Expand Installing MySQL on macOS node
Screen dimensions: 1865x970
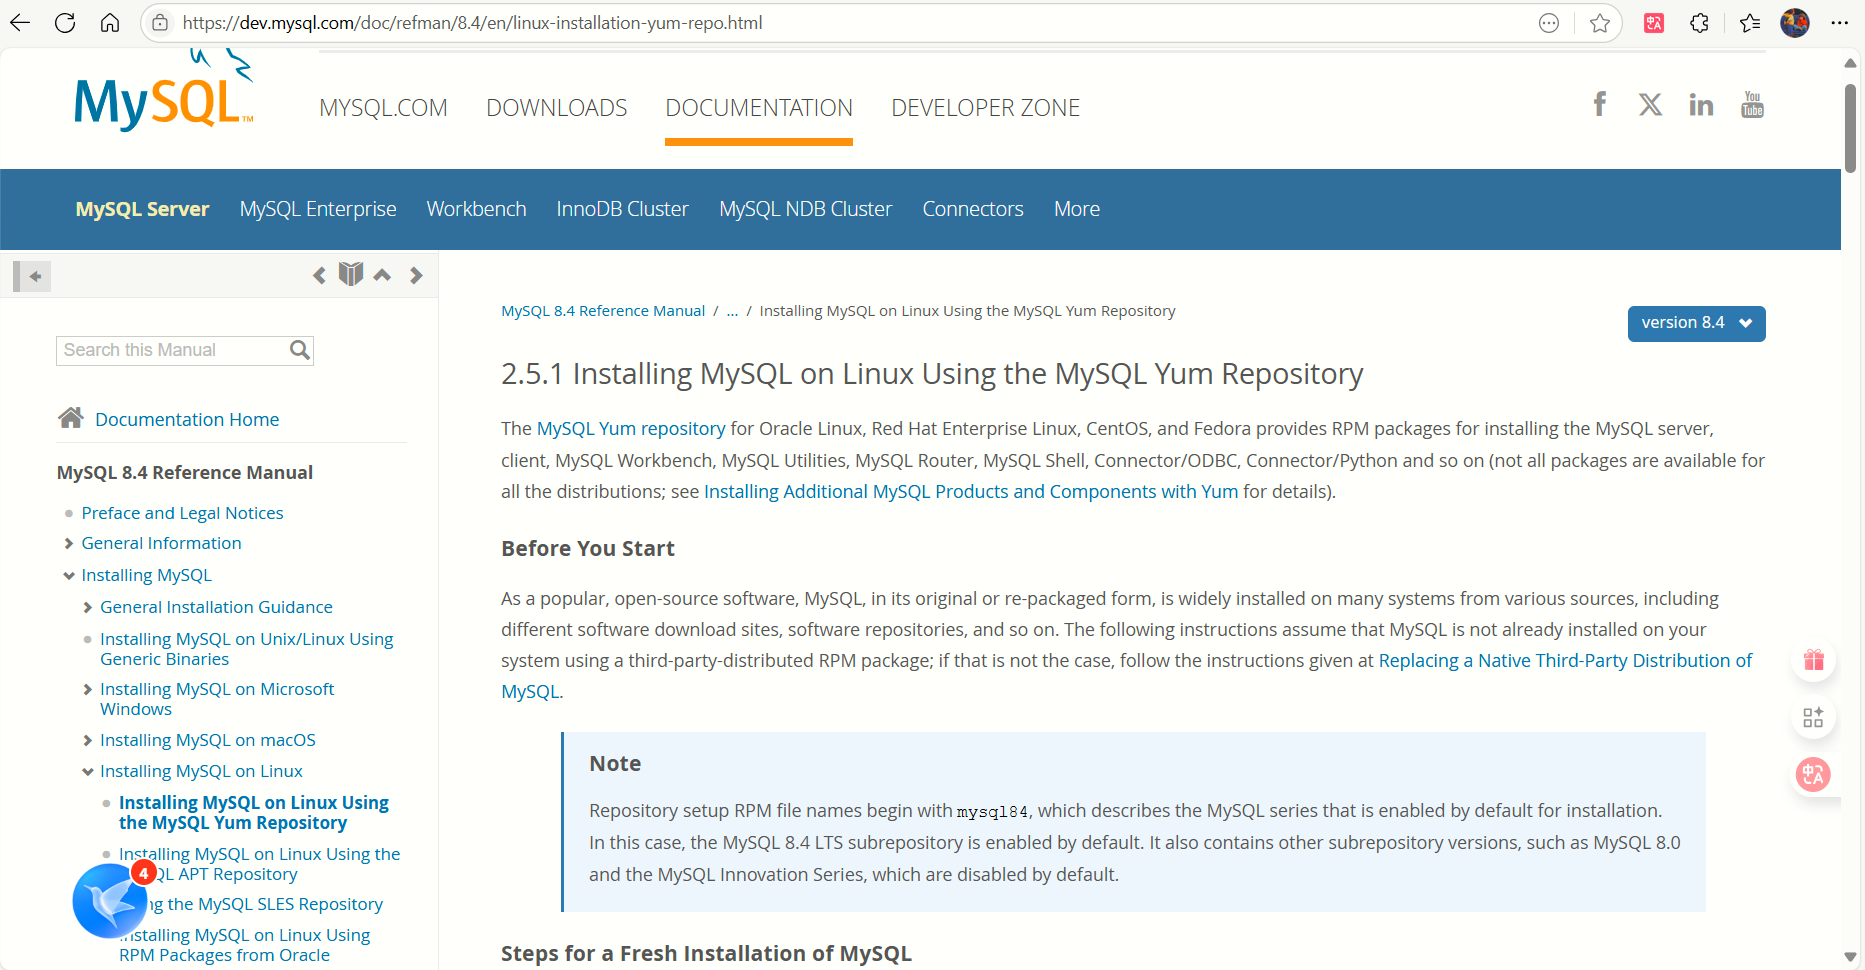(88, 740)
